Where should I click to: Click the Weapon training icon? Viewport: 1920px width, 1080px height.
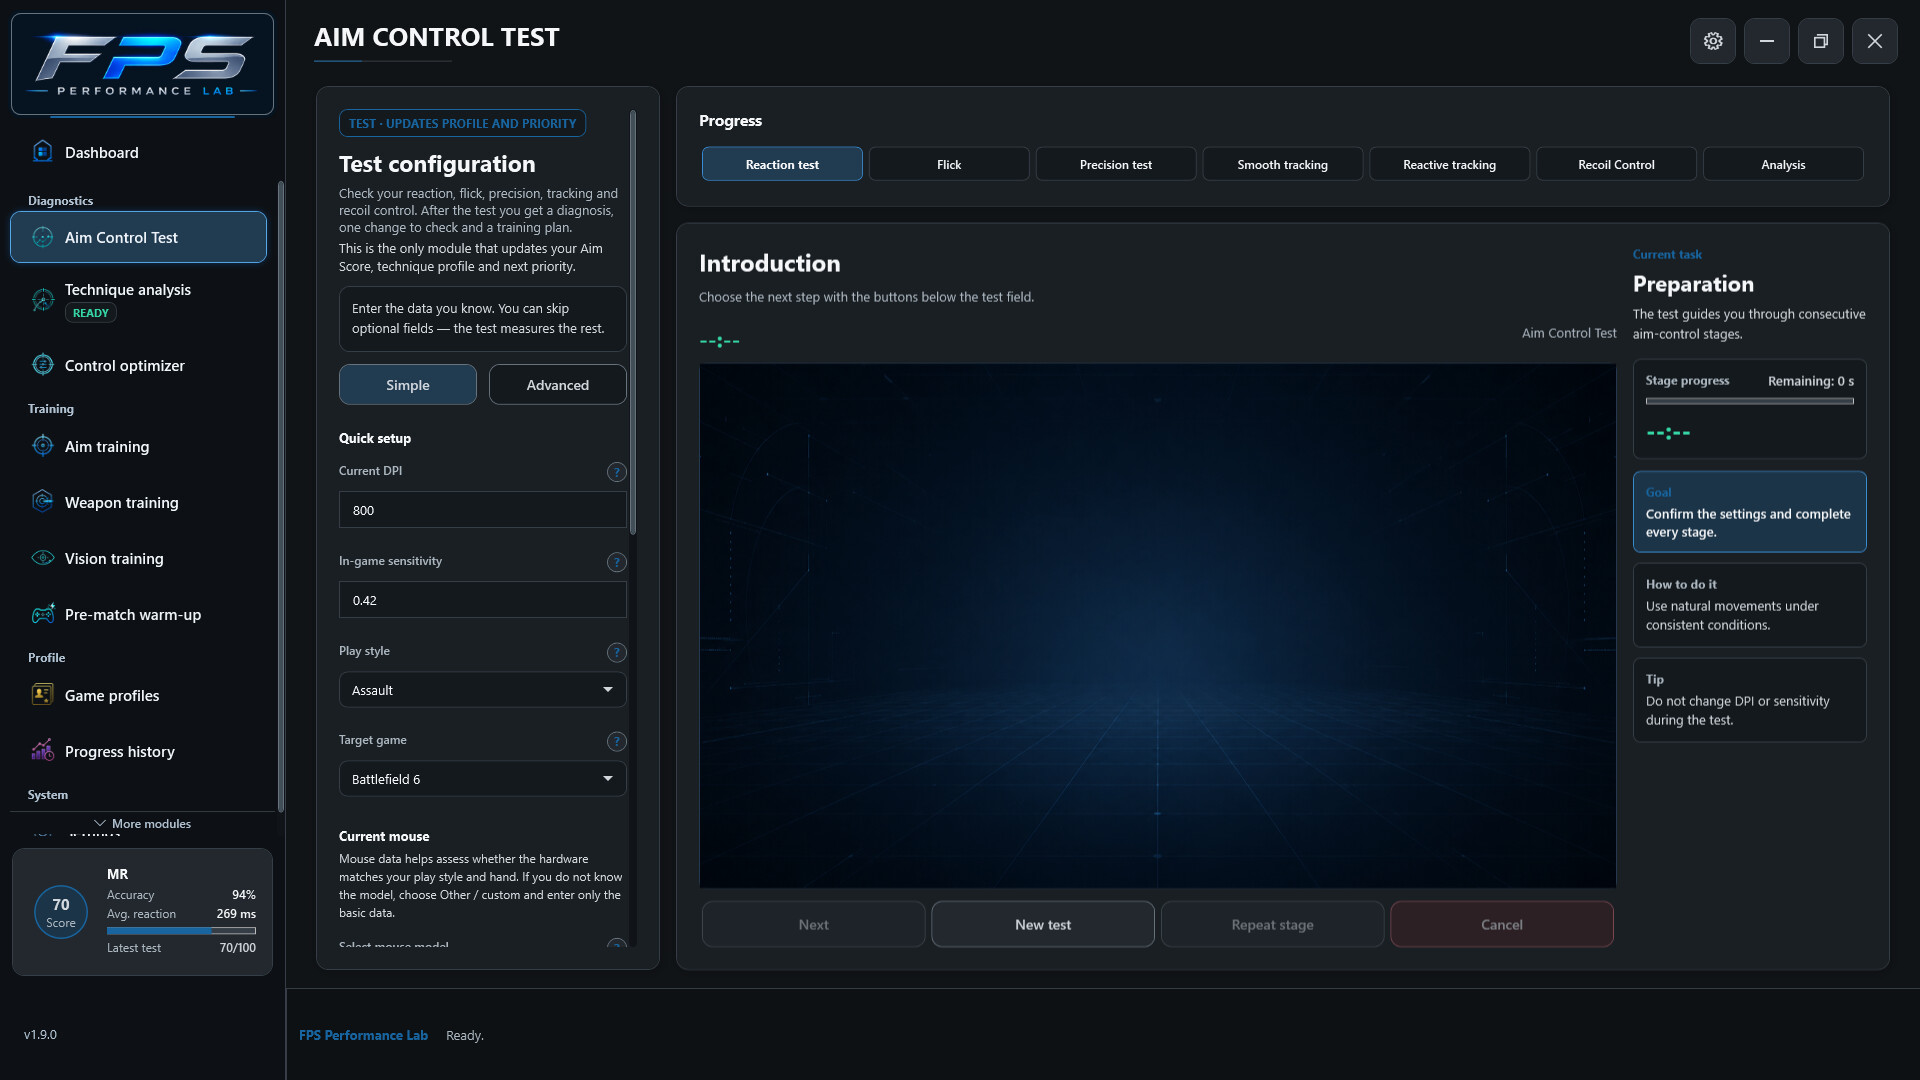pos(42,502)
